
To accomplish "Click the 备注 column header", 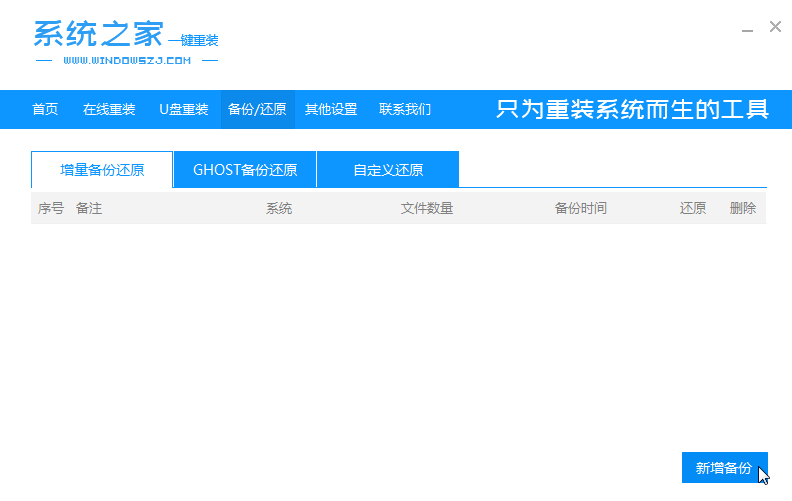I will pos(89,208).
